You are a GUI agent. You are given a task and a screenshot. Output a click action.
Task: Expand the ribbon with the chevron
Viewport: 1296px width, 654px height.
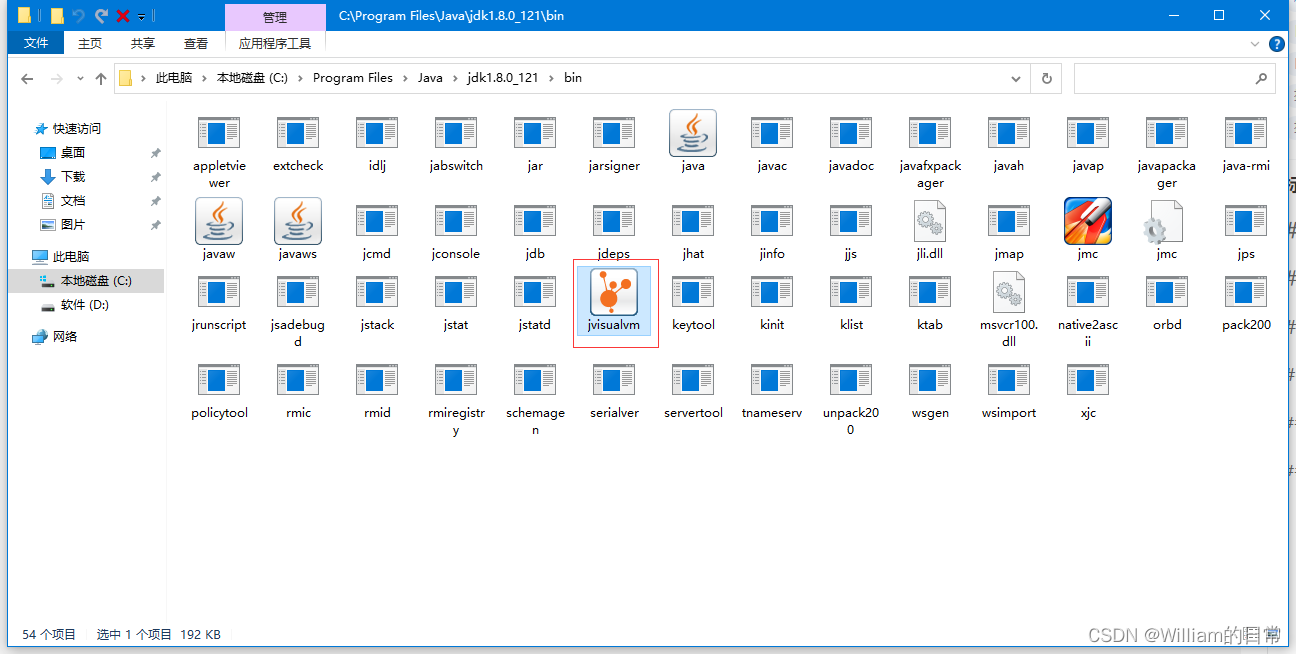click(x=1256, y=44)
